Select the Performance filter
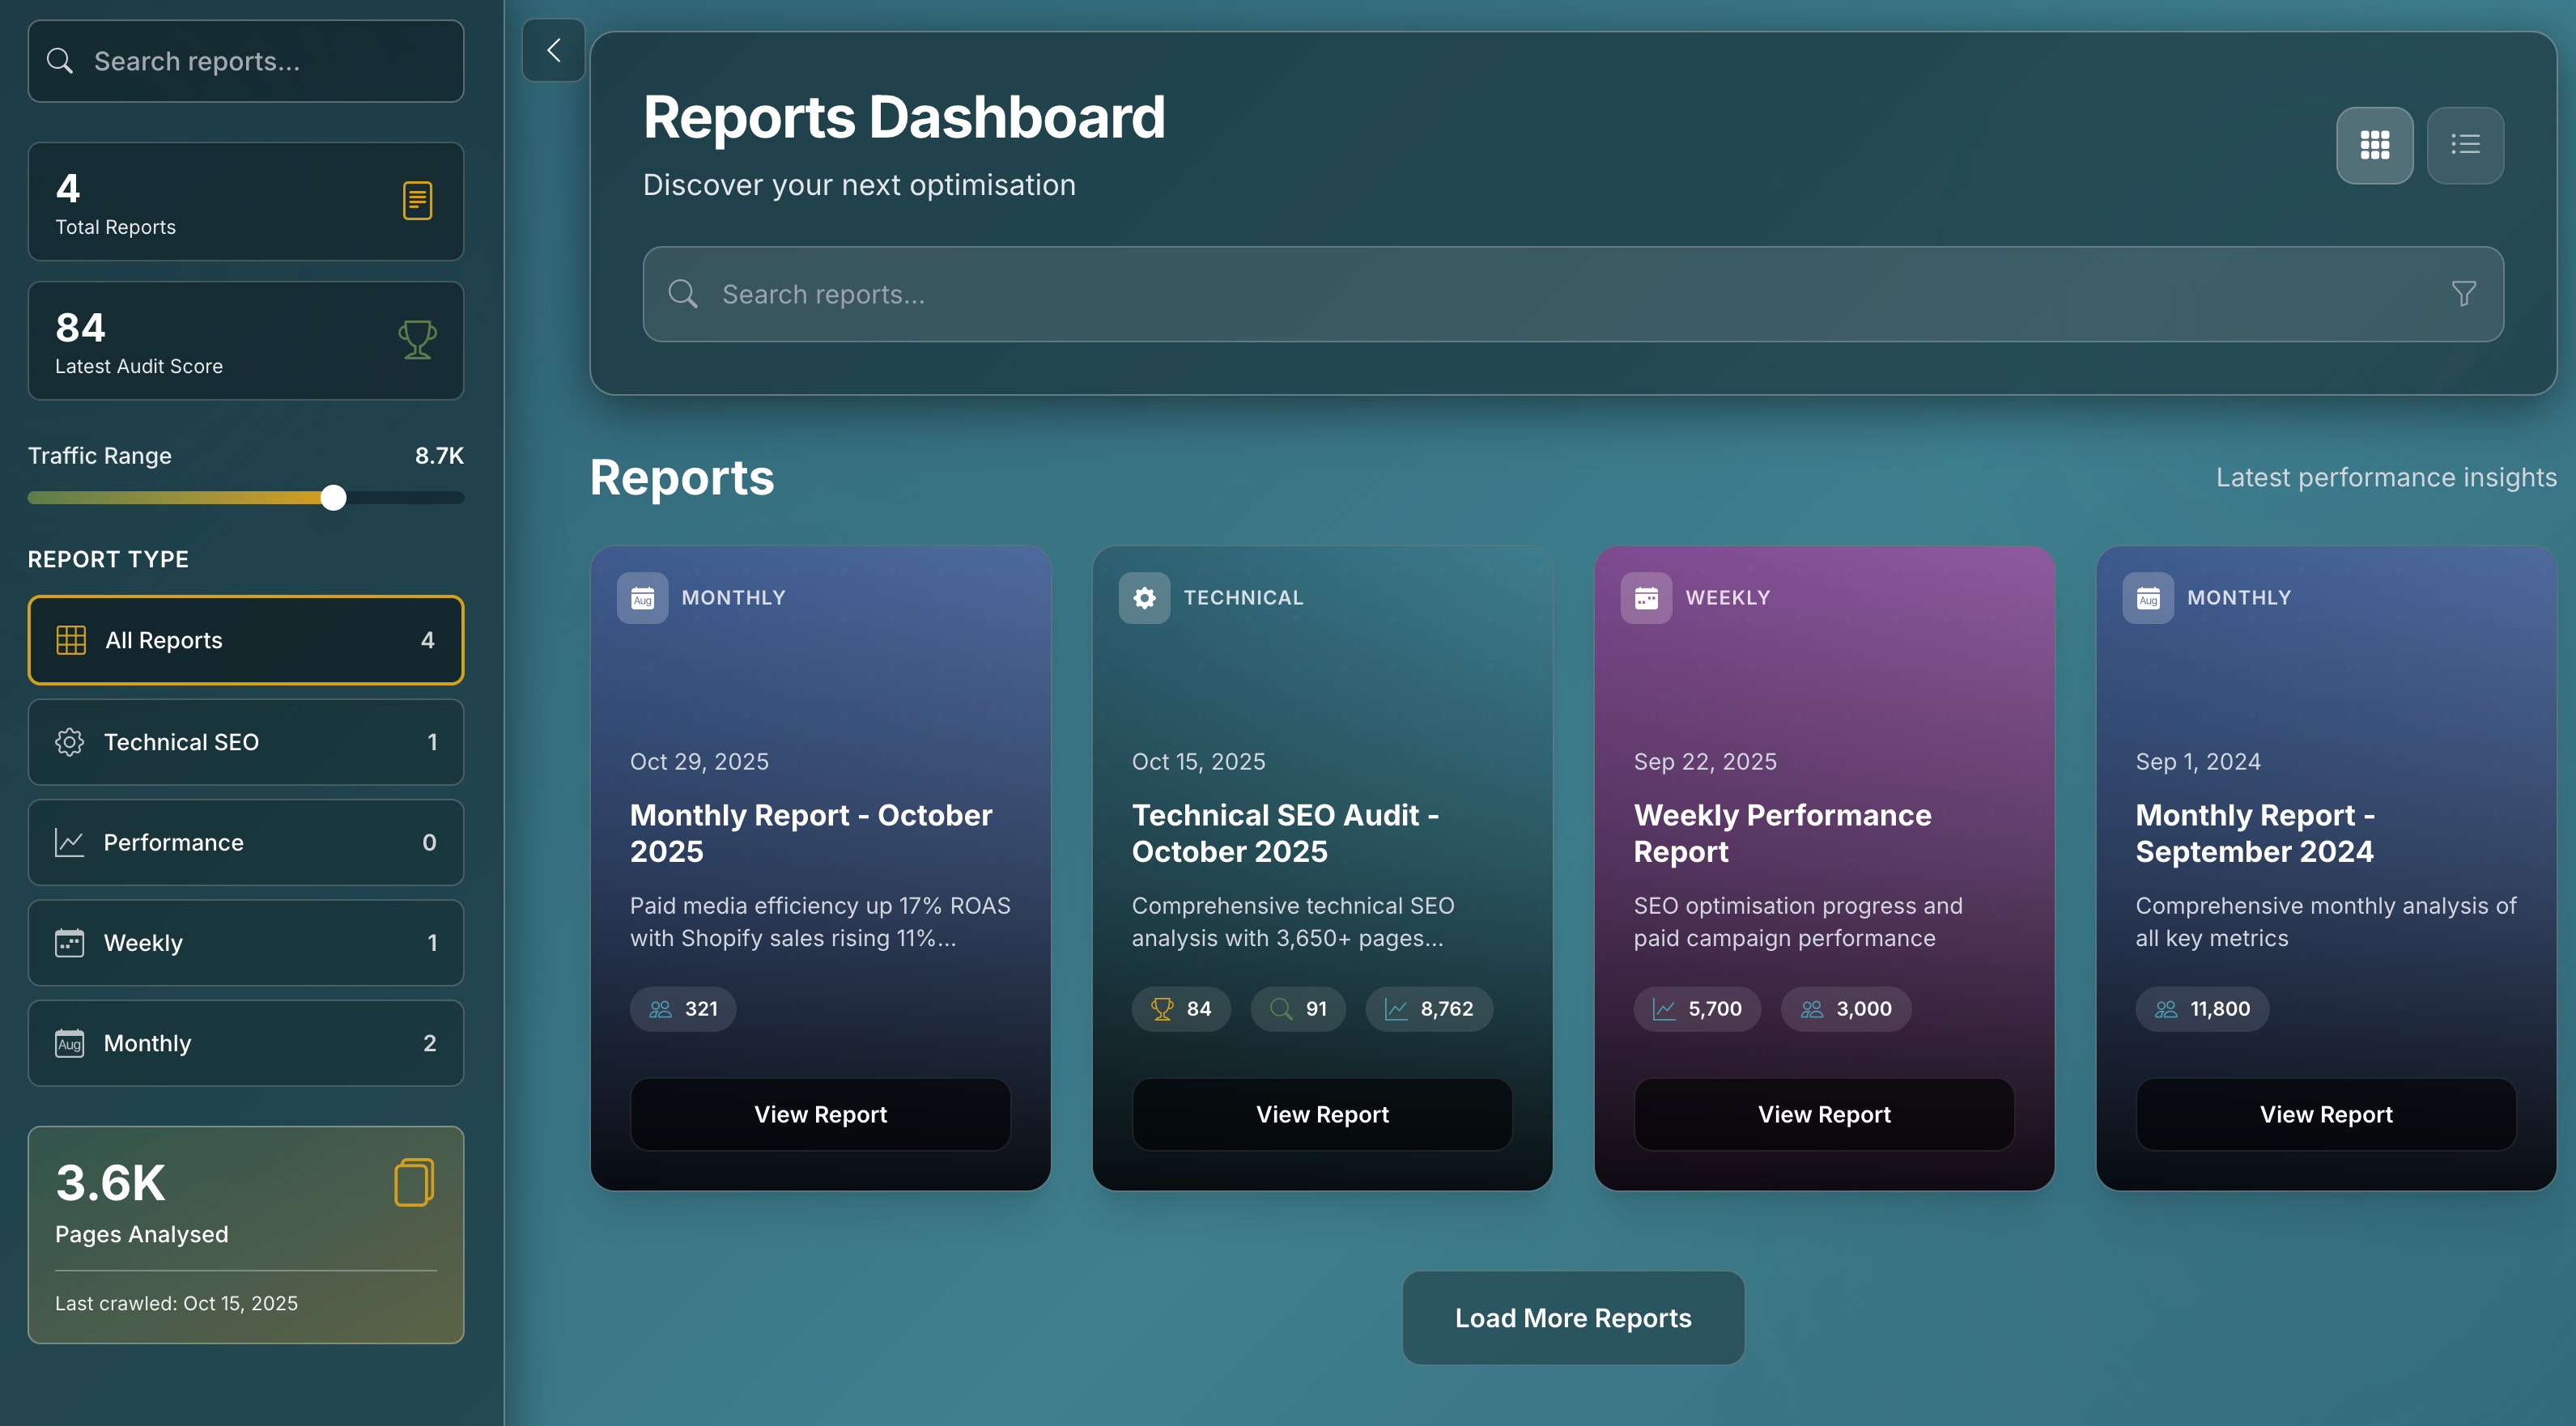Image resolution: width=2576 pixels, height=1426 pixels. pos(246,842)
